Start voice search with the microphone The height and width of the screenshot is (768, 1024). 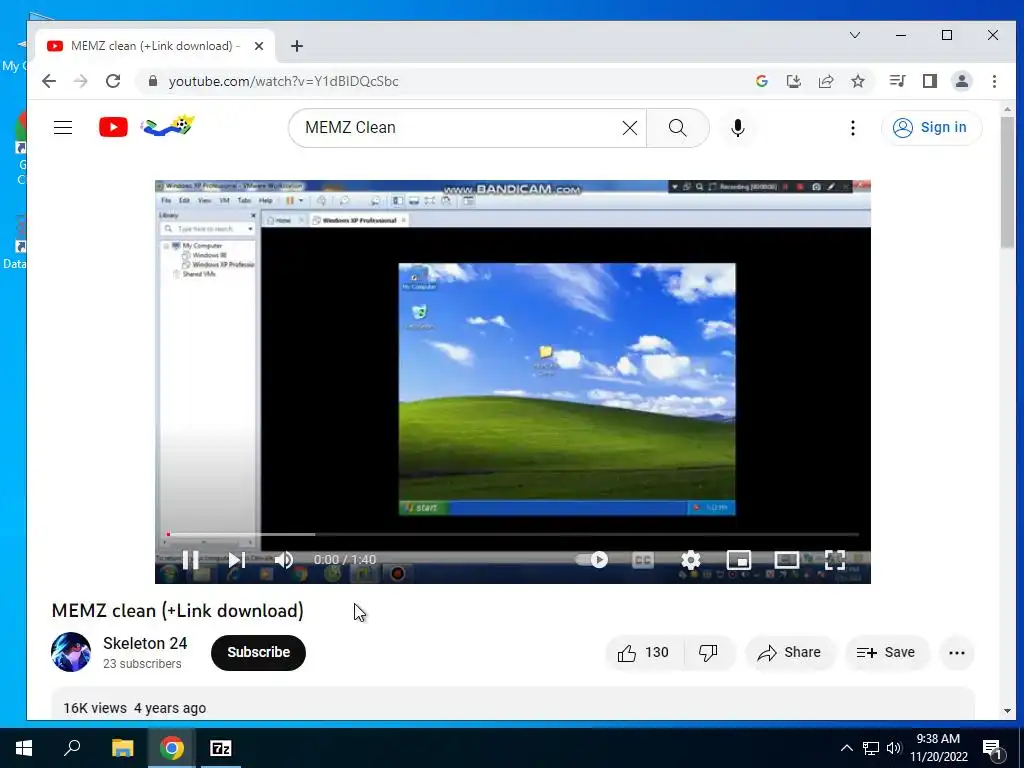click(738, 128)
